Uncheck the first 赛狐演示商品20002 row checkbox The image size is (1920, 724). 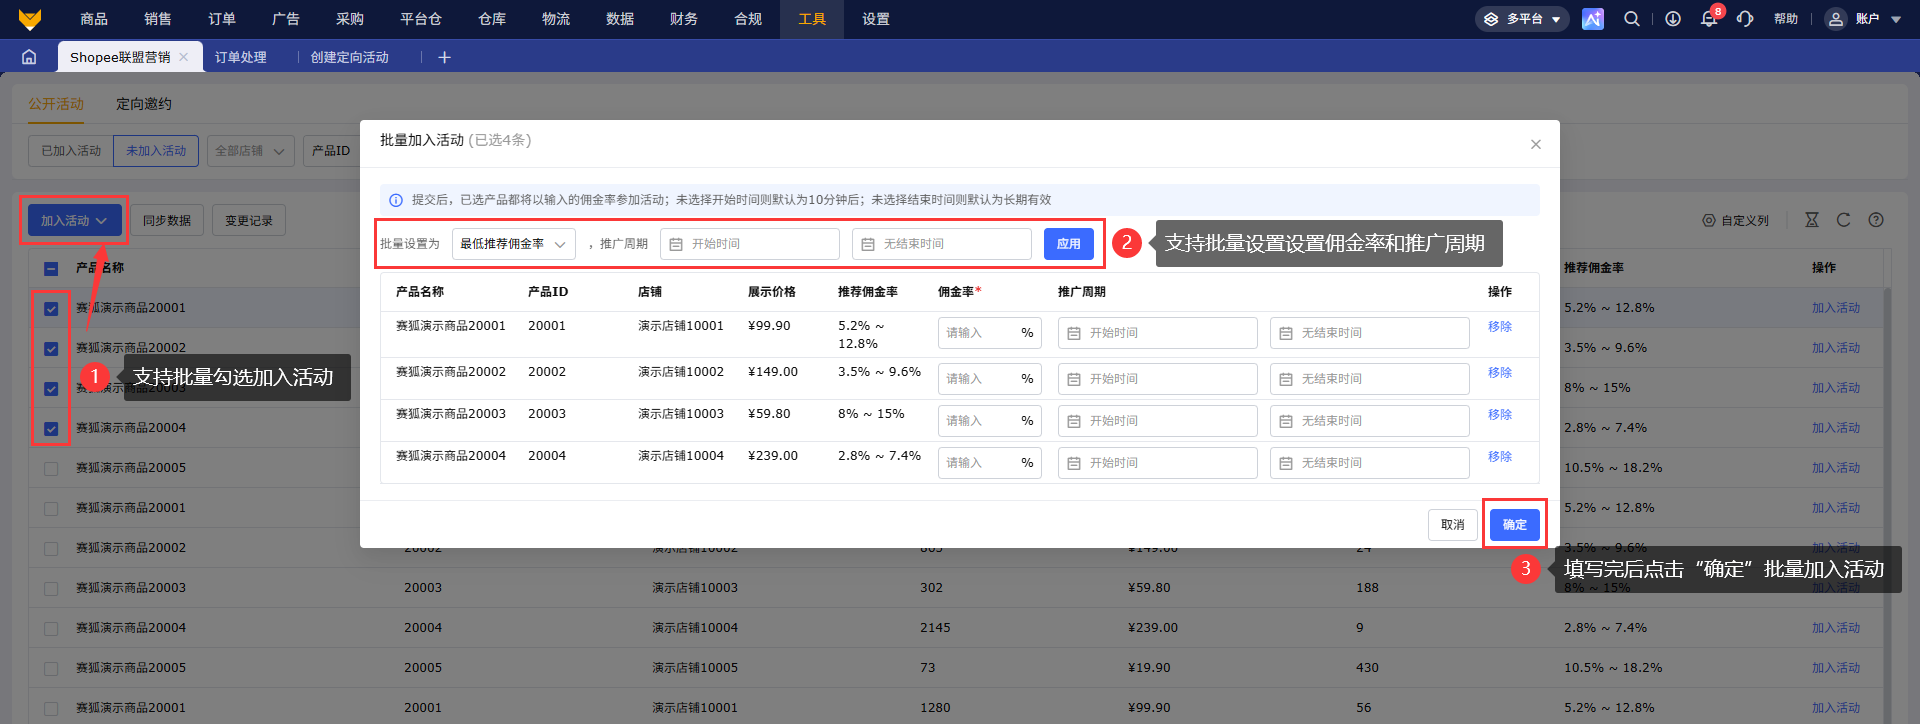[51, 349]
